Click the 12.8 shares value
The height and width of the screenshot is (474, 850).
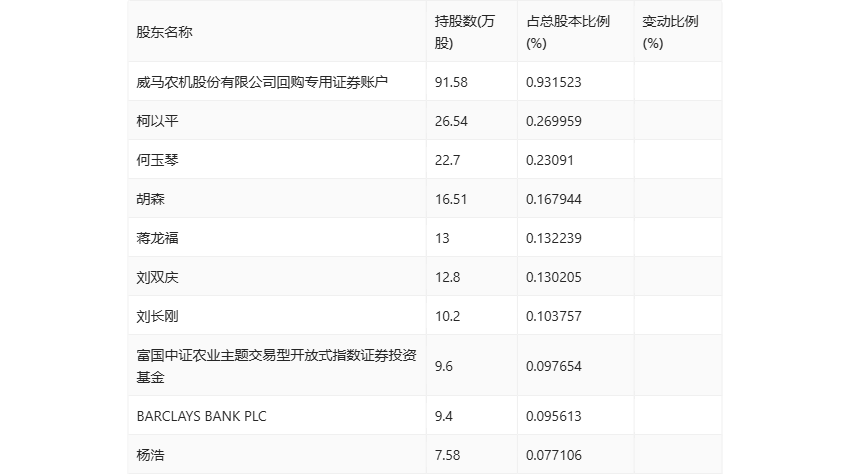pos(447,277)
